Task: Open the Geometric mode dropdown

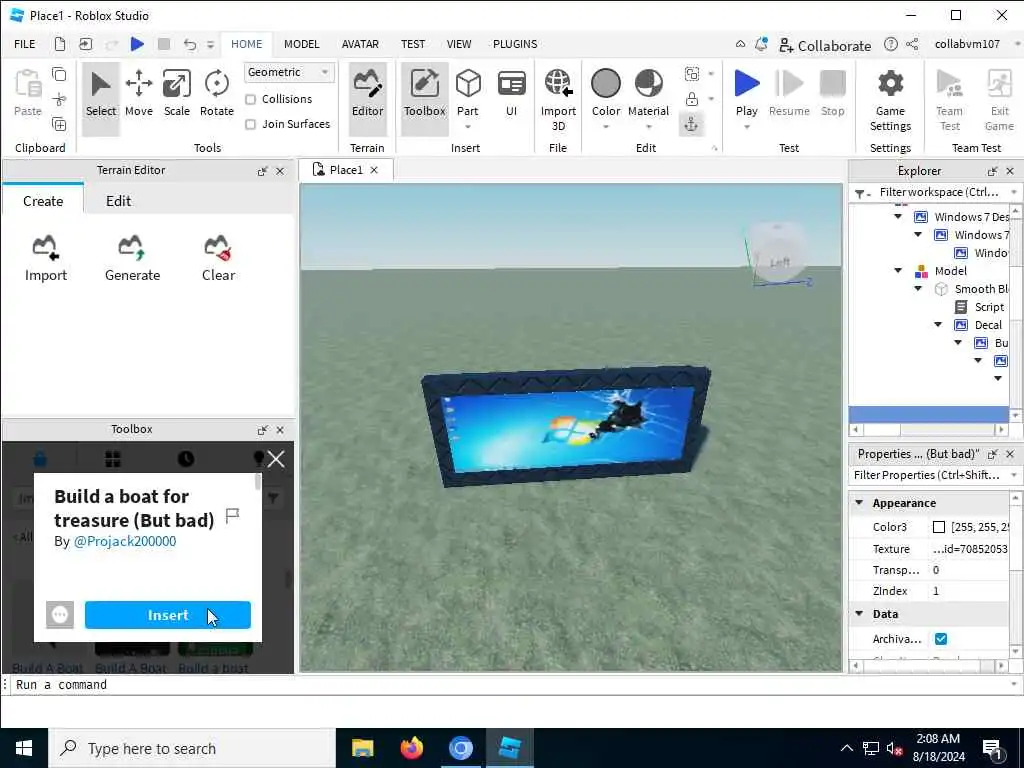Action: pyautogui.click(x=289, y=72)
